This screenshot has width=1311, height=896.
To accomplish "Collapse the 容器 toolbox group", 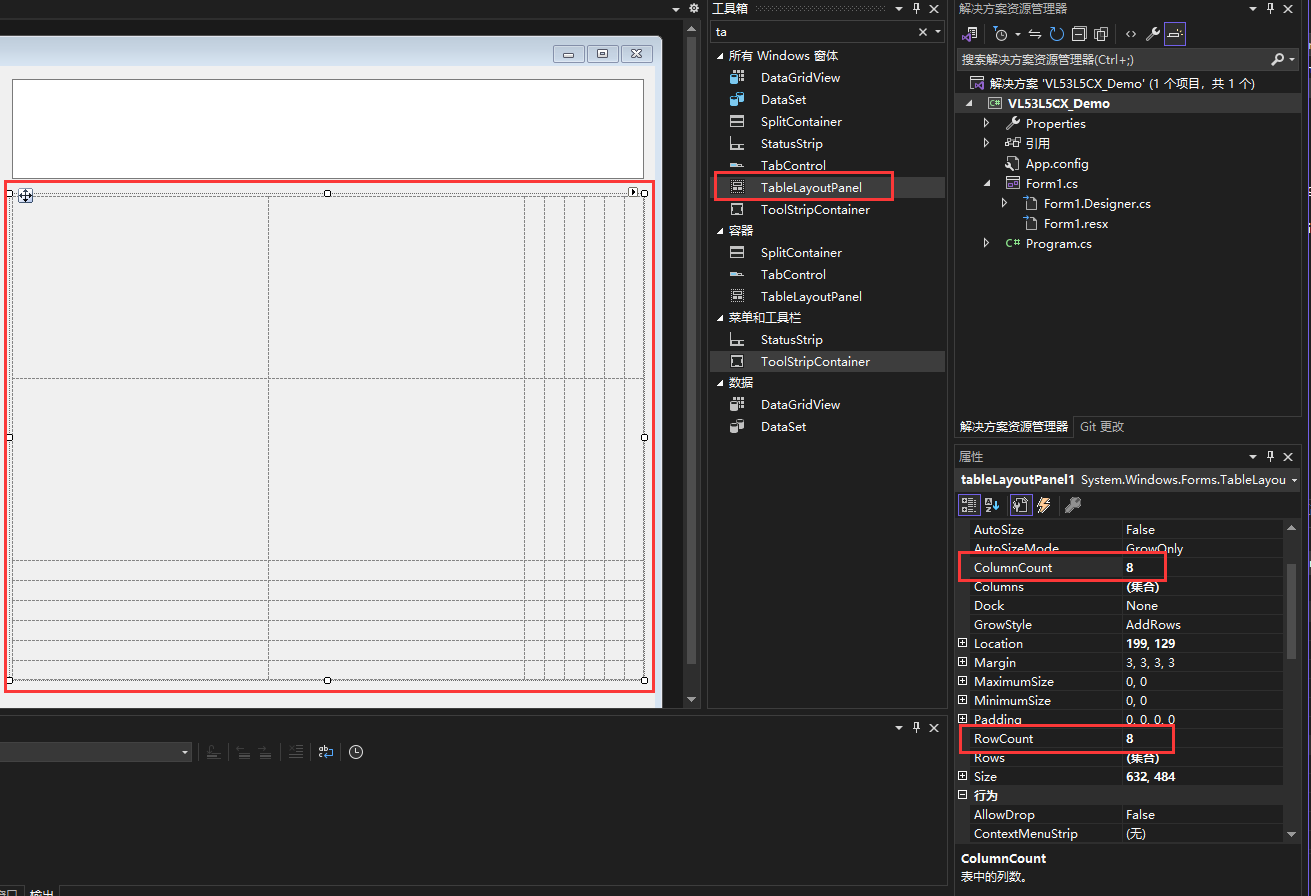I will (x=719, y=231).
